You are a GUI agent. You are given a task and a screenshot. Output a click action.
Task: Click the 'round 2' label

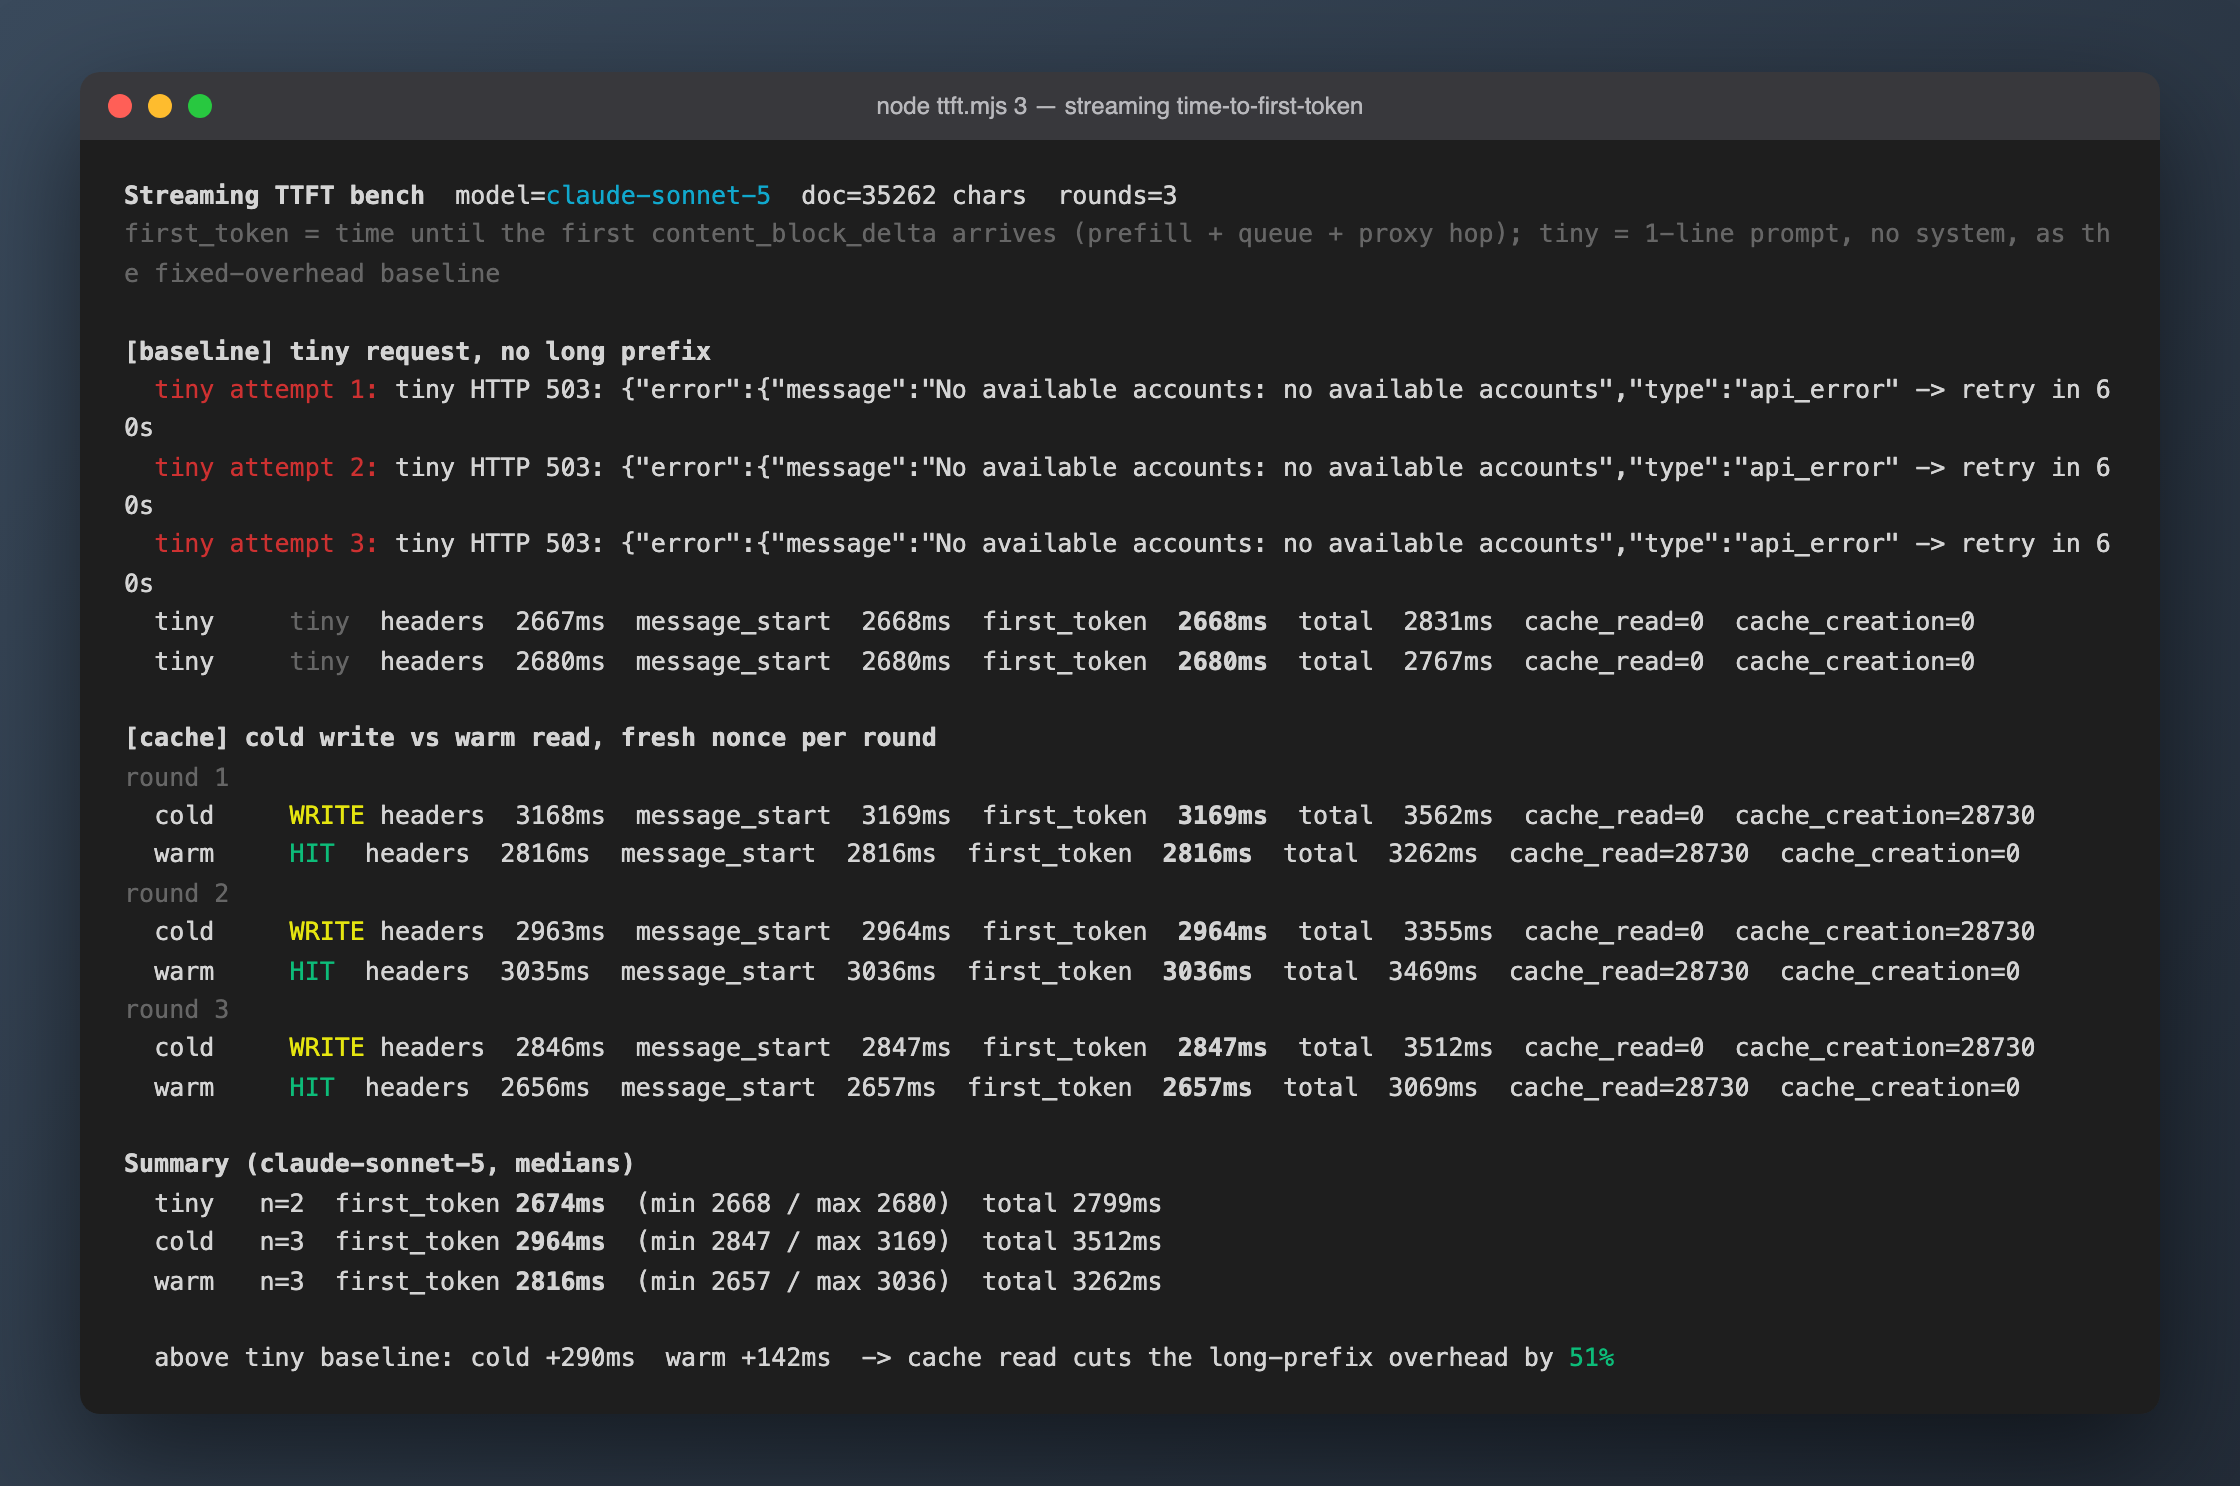click(177, 893)
